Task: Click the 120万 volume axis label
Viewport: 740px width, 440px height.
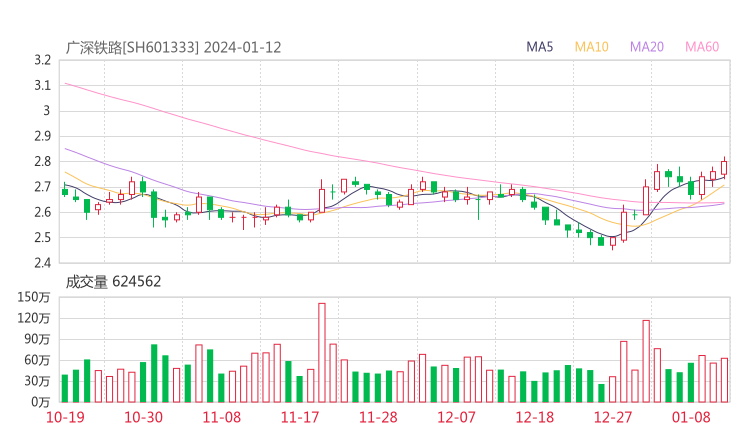Action: point(34,318)
